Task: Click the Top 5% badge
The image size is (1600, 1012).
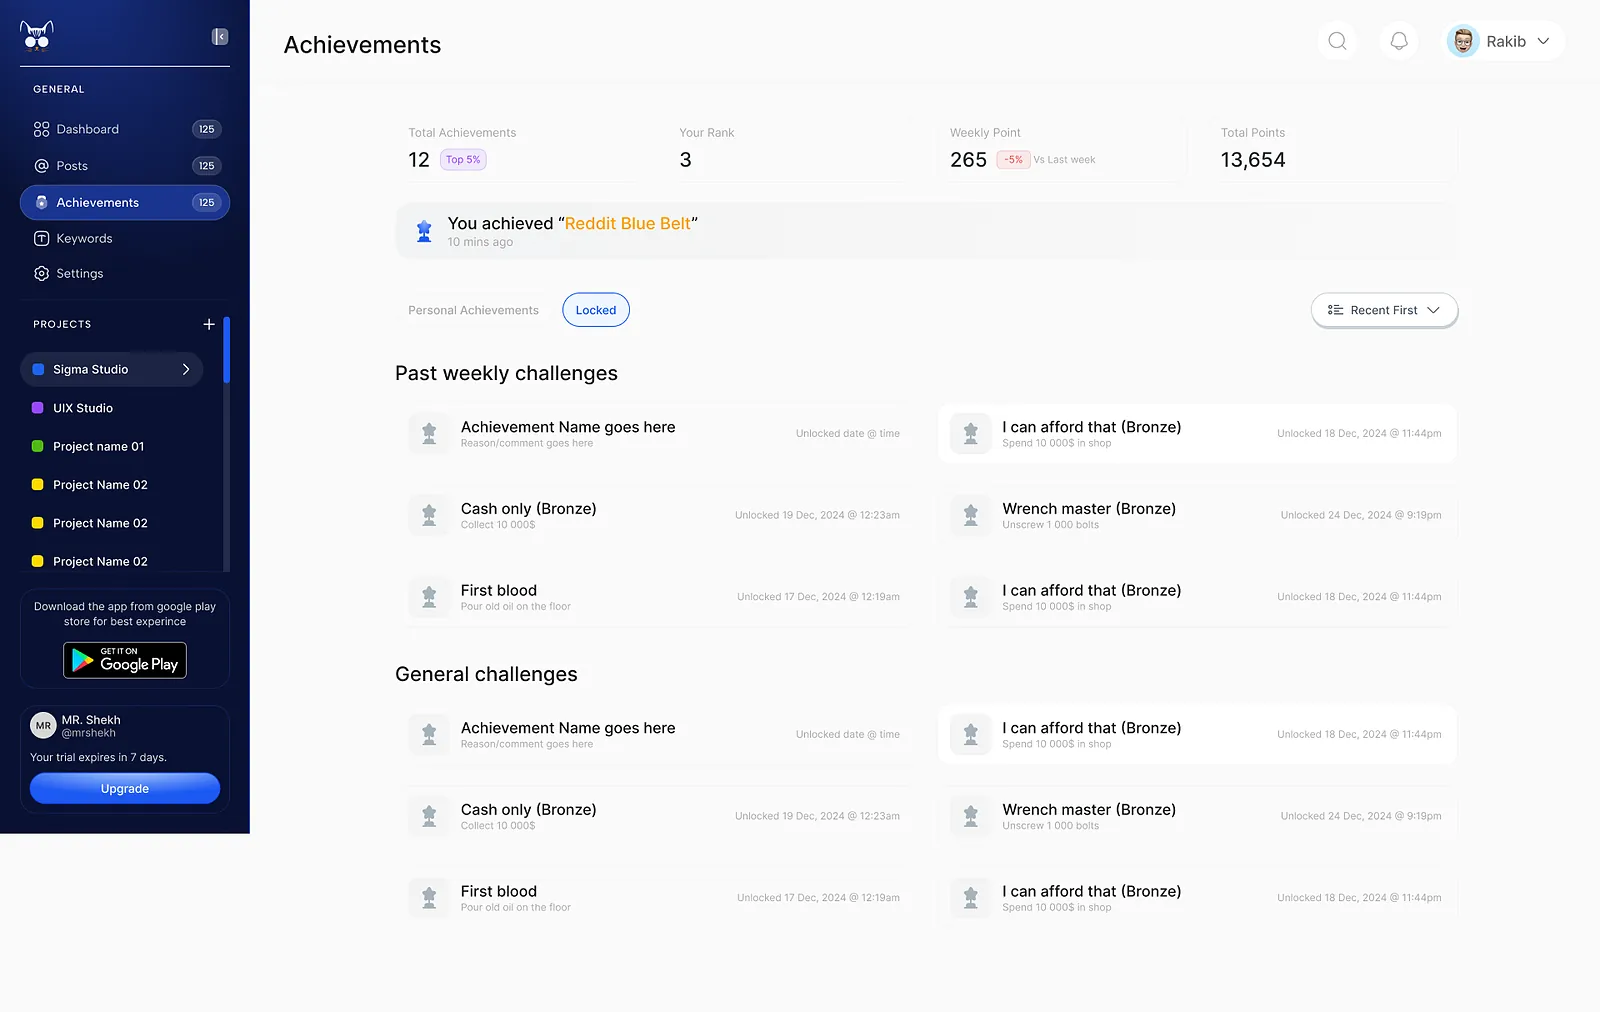Action: coord(463,160)
